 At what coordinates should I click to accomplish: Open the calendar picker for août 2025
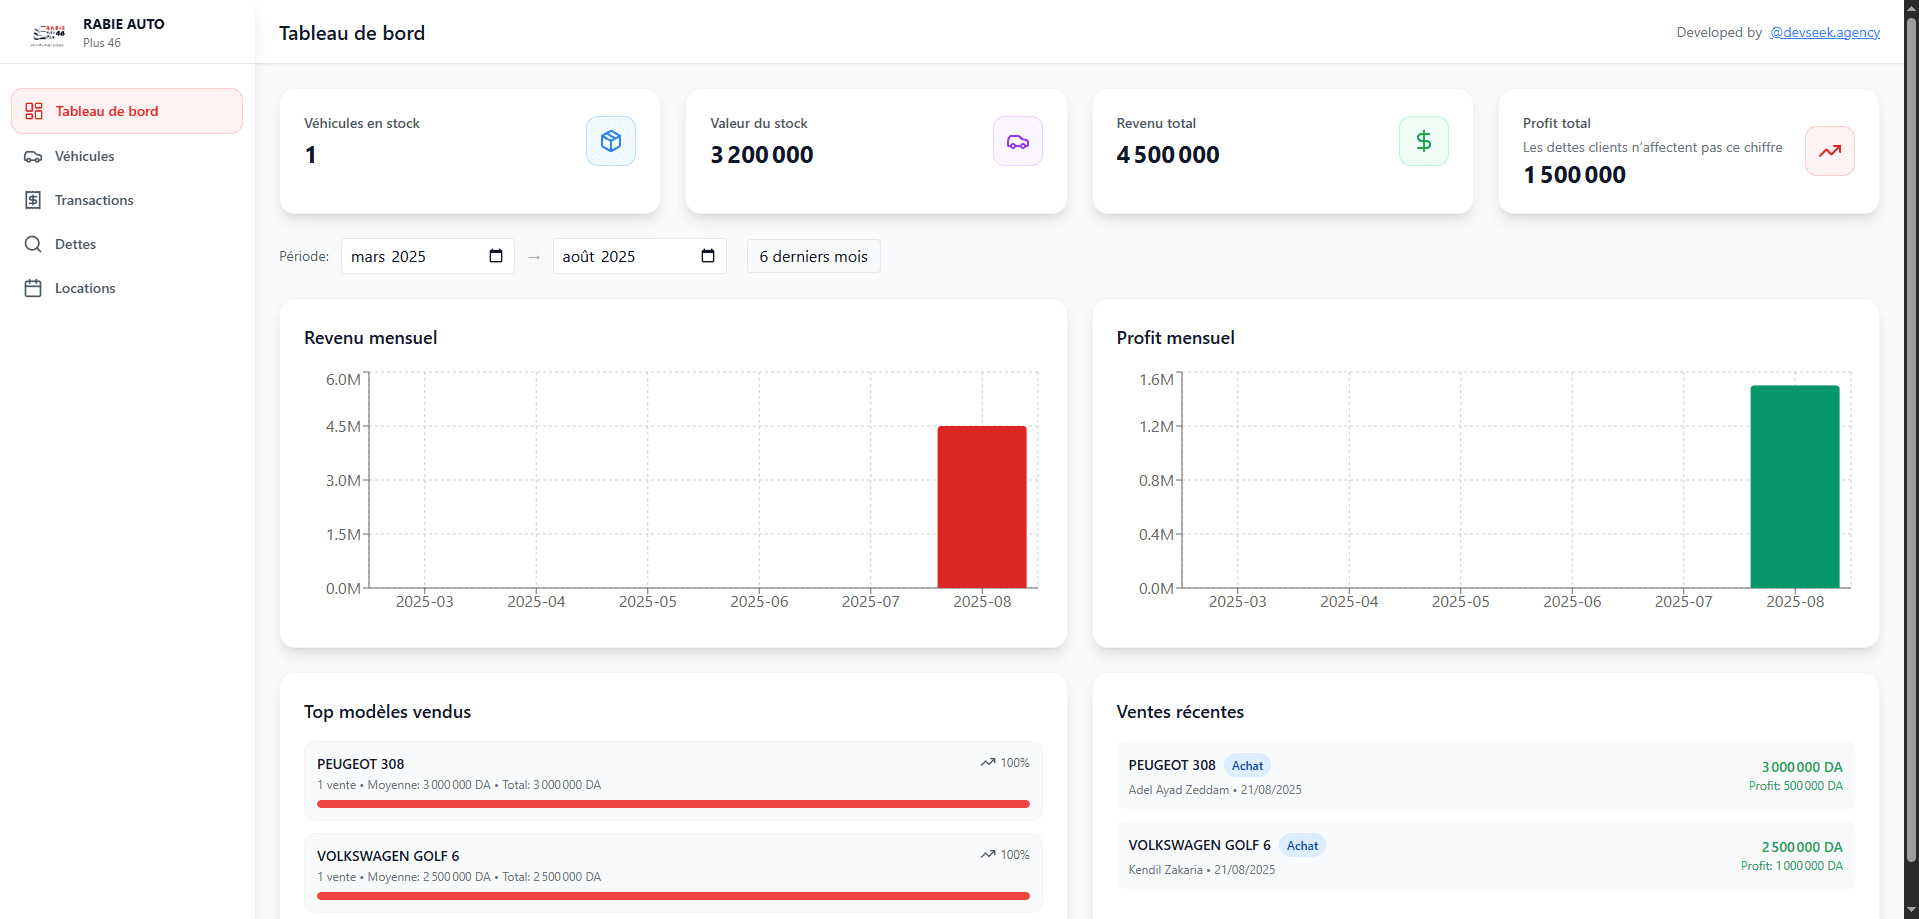click(x=708, y=256)
